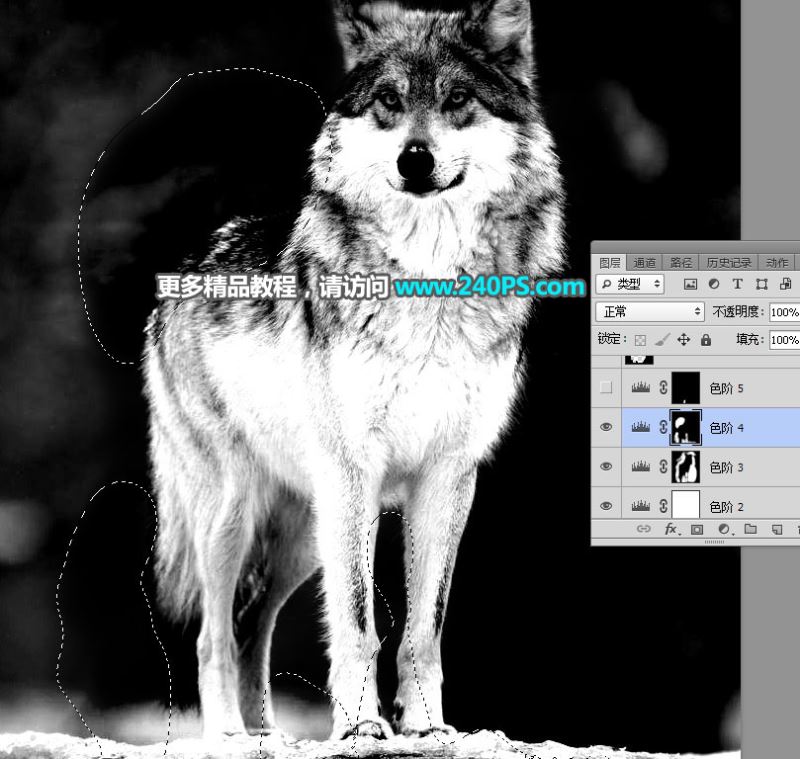Switch to the 通道 tab

(645, 263)
